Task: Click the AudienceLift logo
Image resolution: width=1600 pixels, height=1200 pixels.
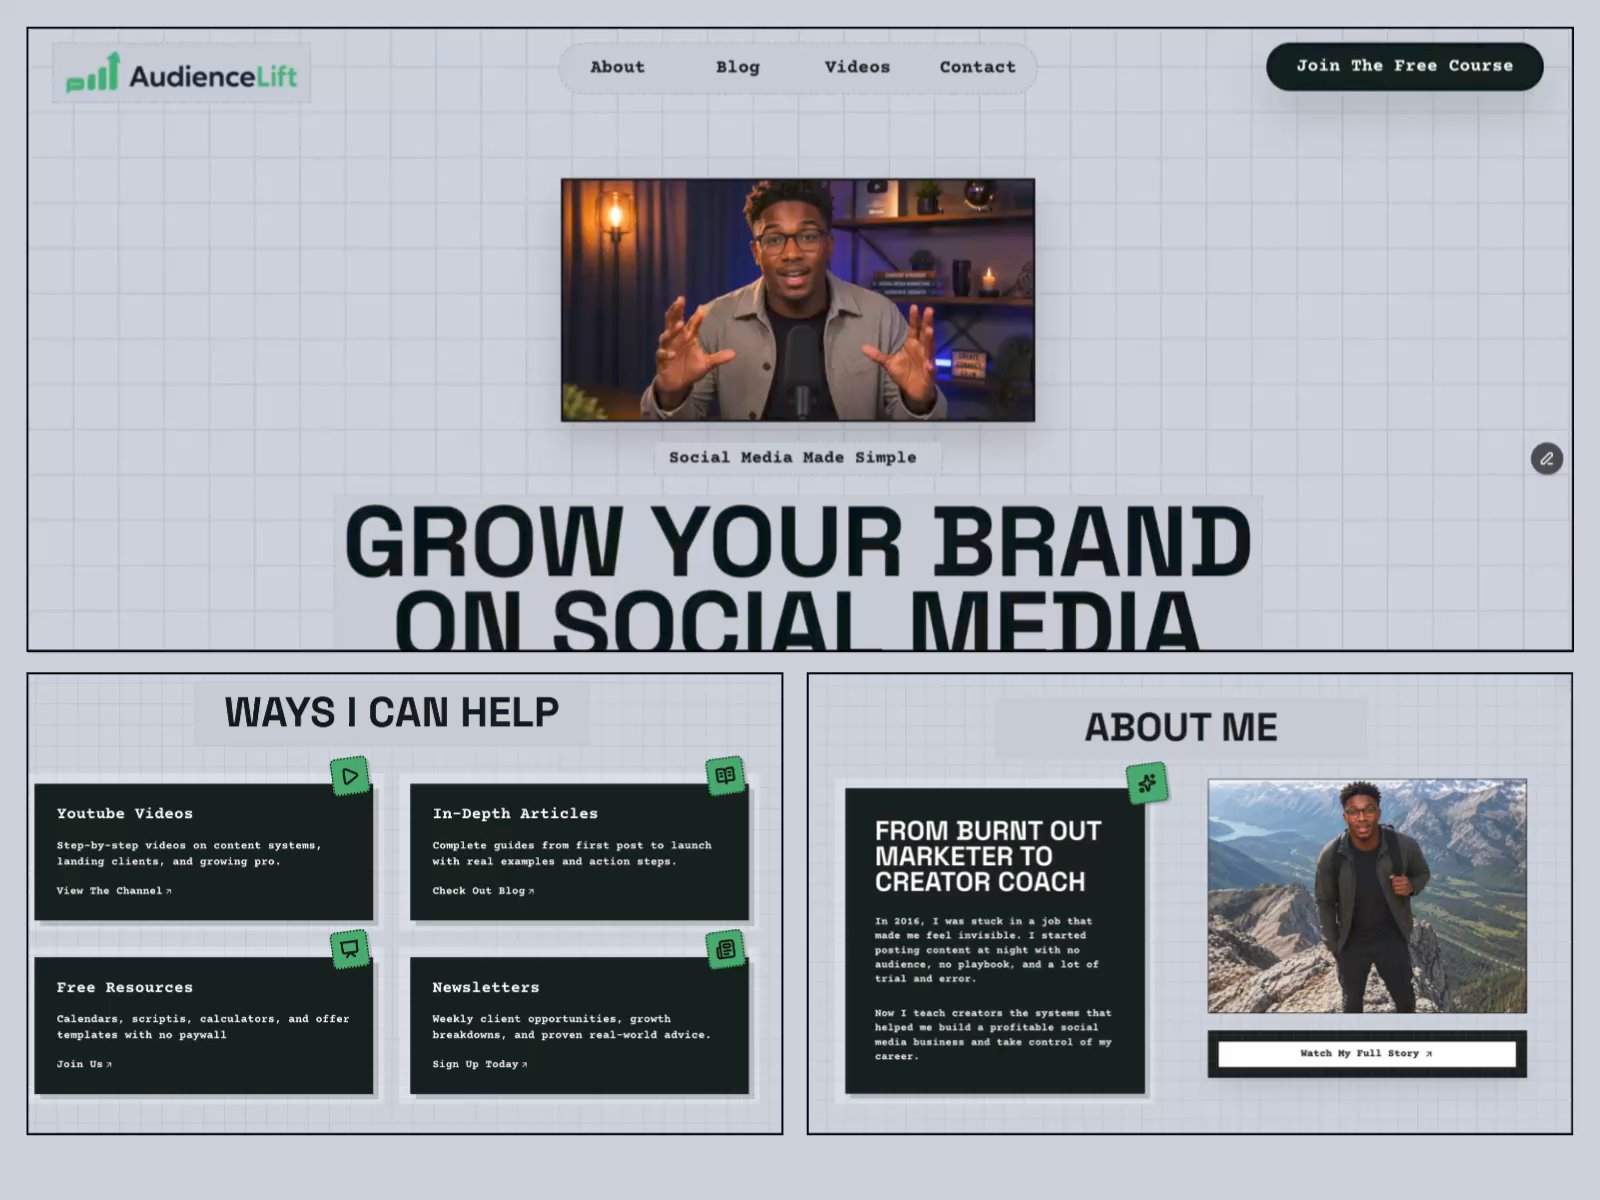Action: point(182,73)
